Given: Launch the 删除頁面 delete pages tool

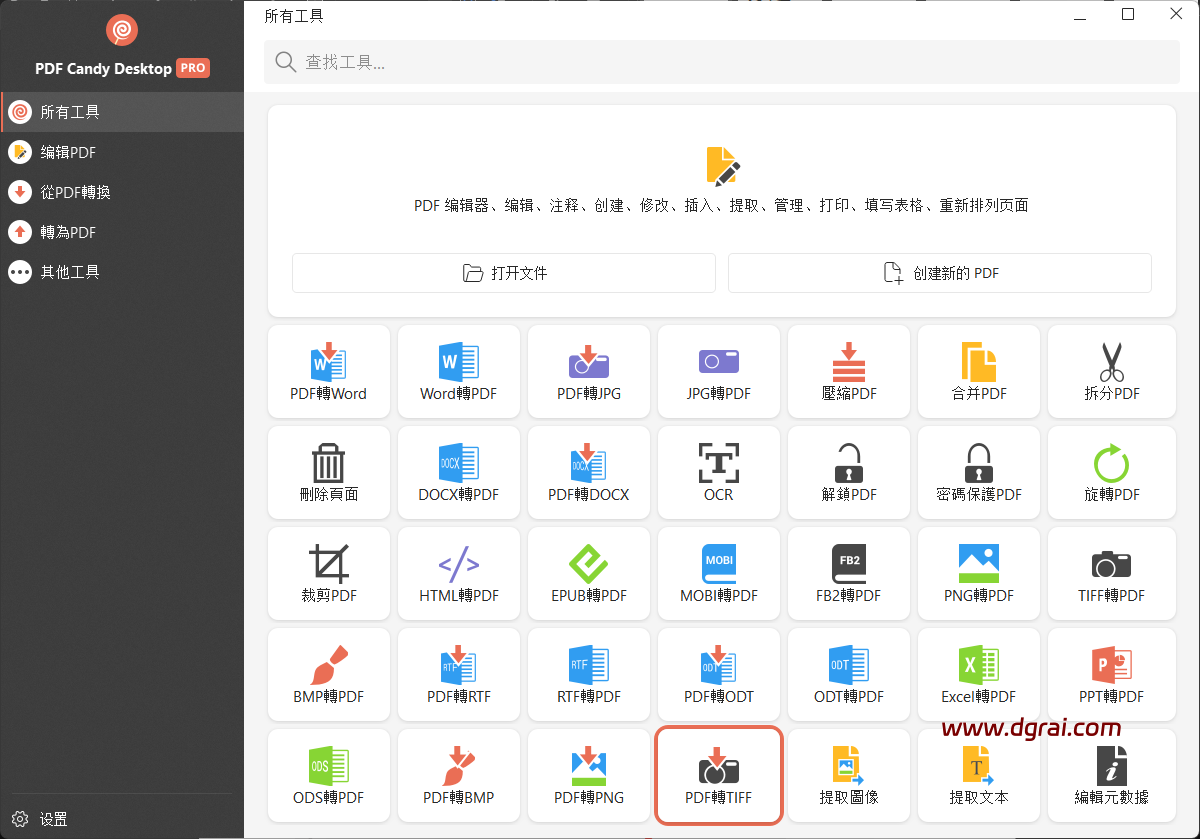Looking at the screenshot, I should tap(328, 472).
